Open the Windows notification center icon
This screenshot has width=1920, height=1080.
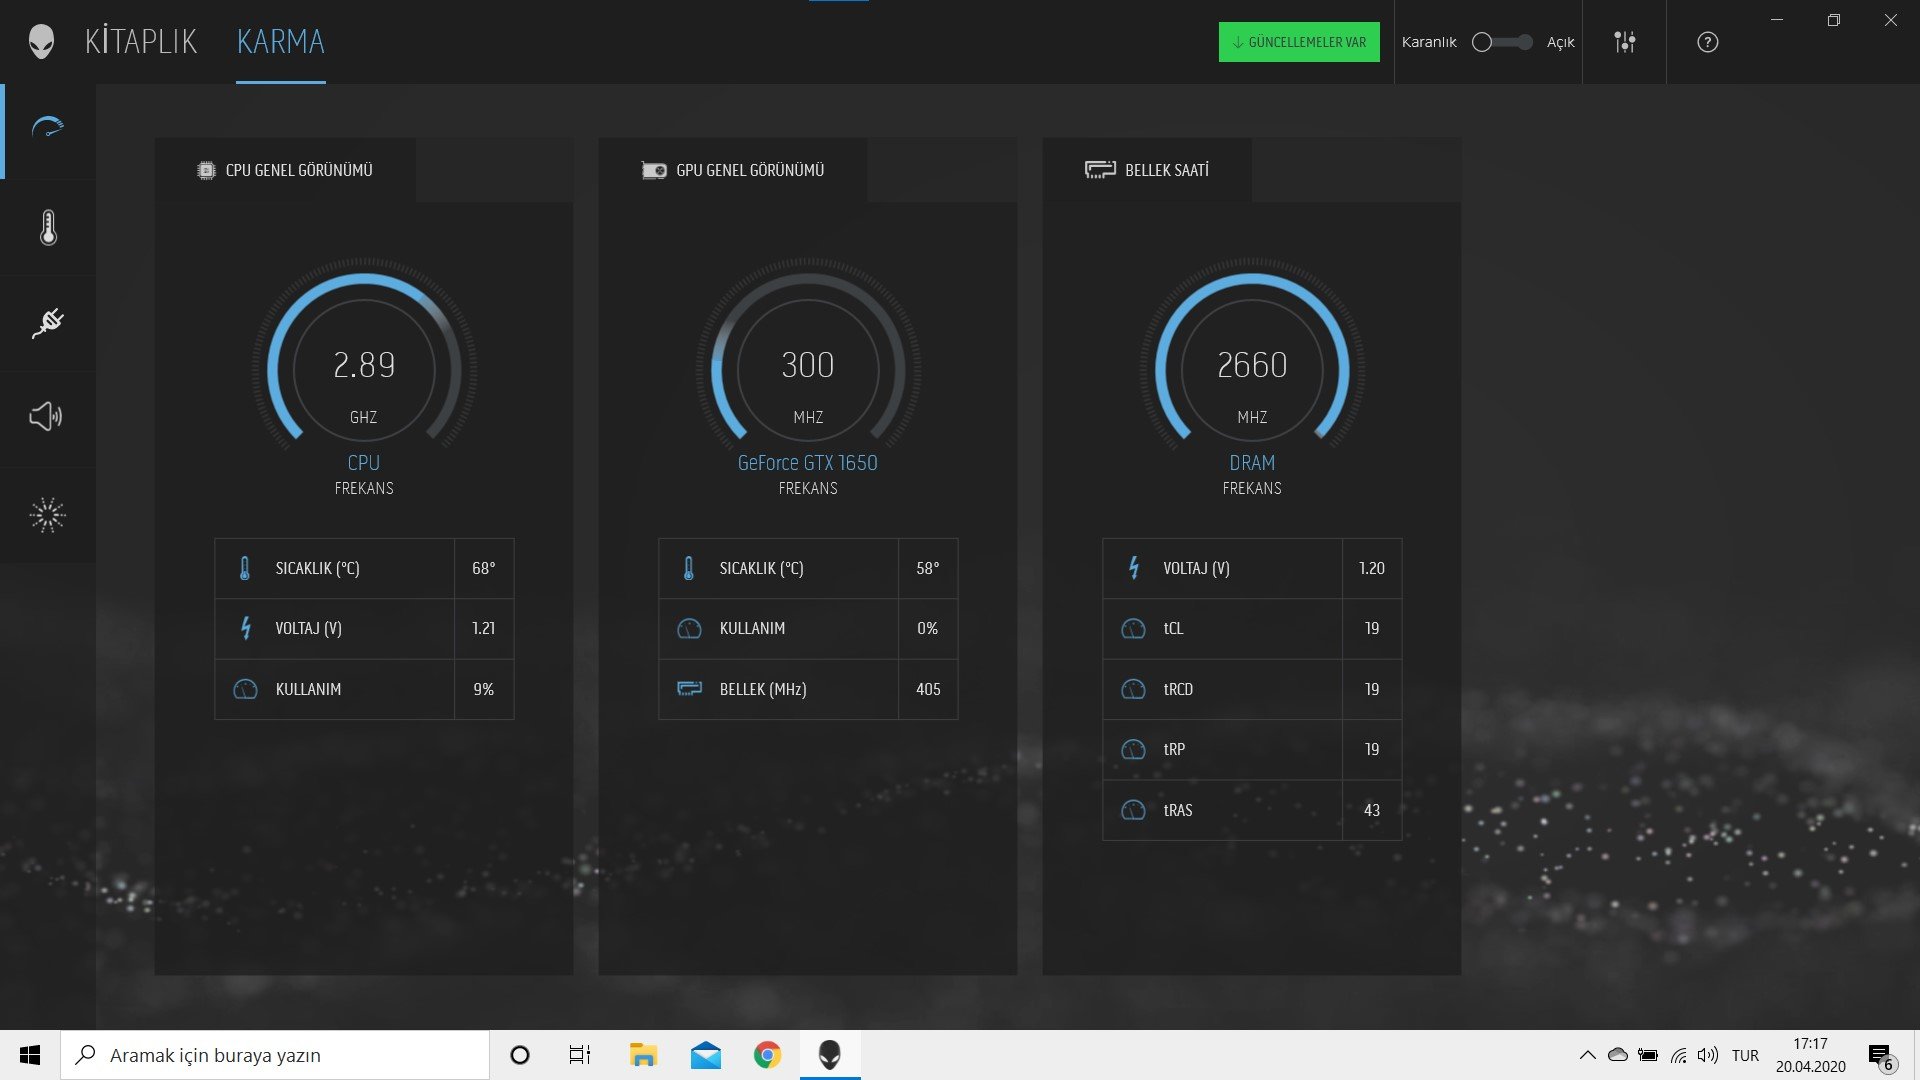pos(1880,1056)
